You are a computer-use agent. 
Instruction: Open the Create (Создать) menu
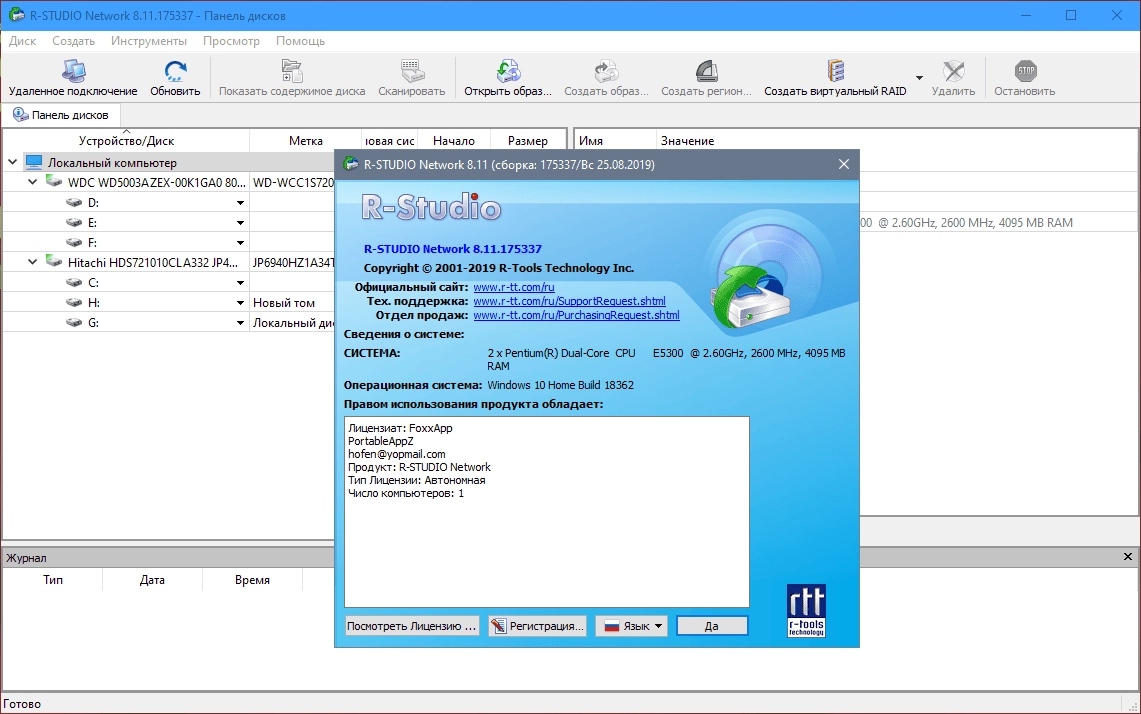[73, 41]
